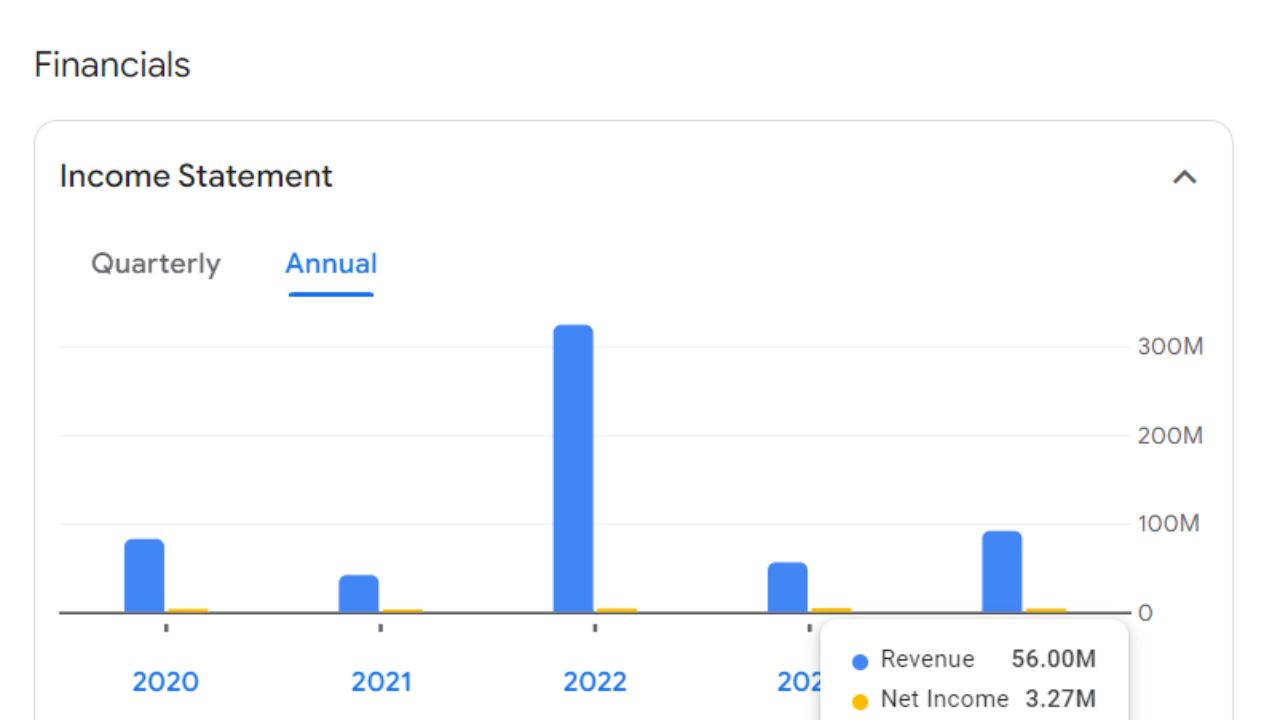Select the 2021 year label
1280x720 pixels.
click(381, 682)
